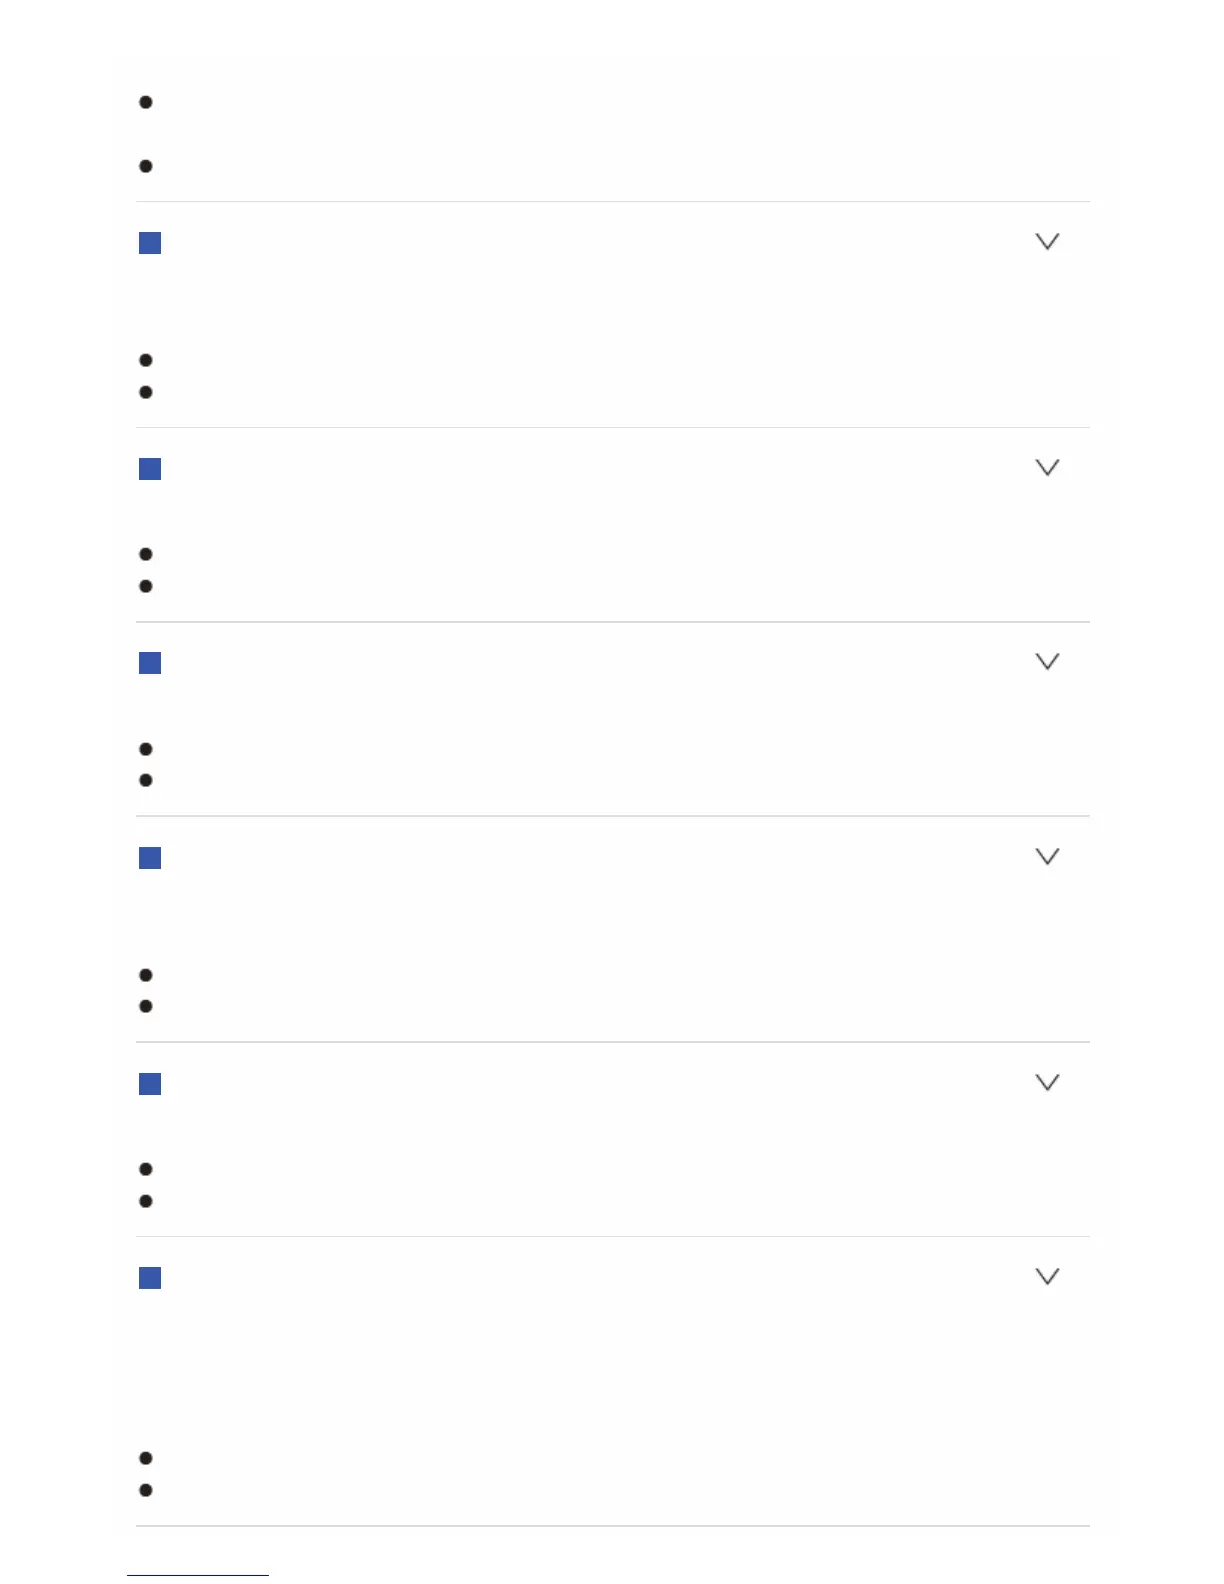Click the first bullet under the first blue square
Image resolution: width=1224 pixels, height=1584 pixels.
click(x=146, y=360)
